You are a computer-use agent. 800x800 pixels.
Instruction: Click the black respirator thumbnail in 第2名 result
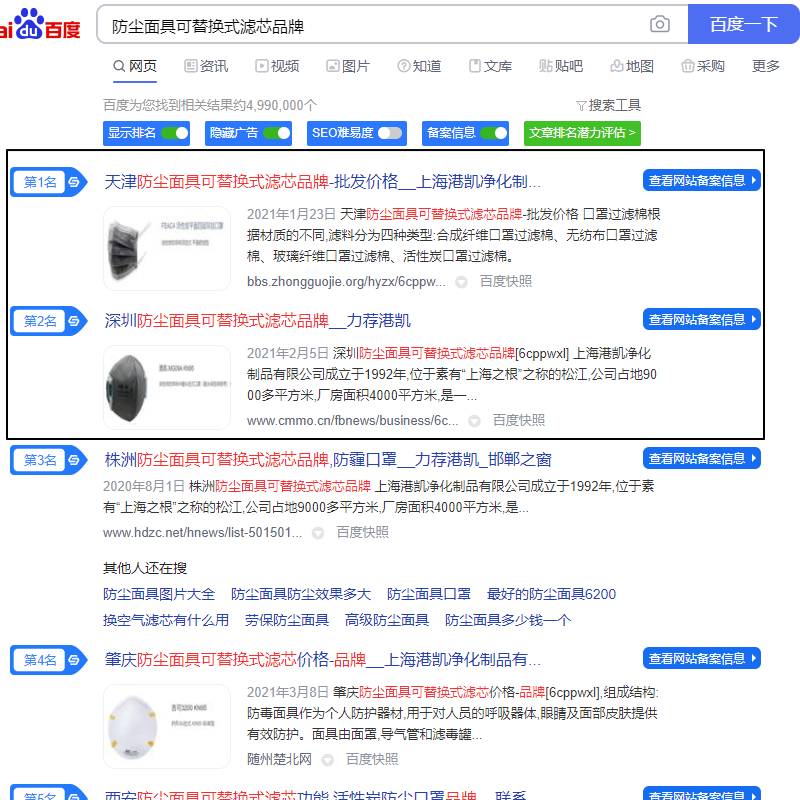click(x=167, y=387)
